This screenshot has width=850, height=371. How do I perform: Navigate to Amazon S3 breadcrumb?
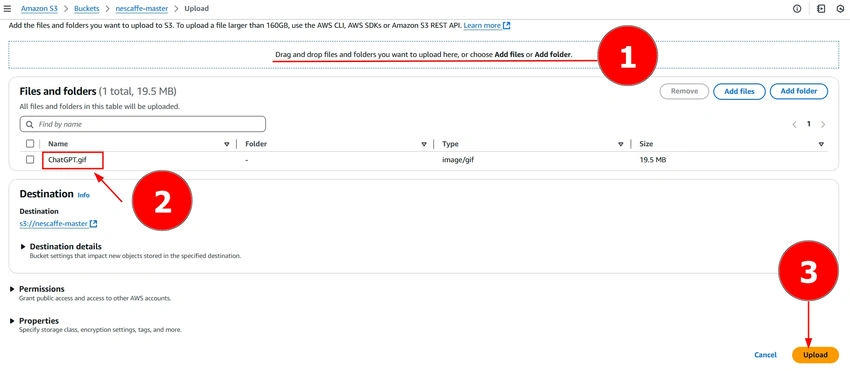coord(40,9)
